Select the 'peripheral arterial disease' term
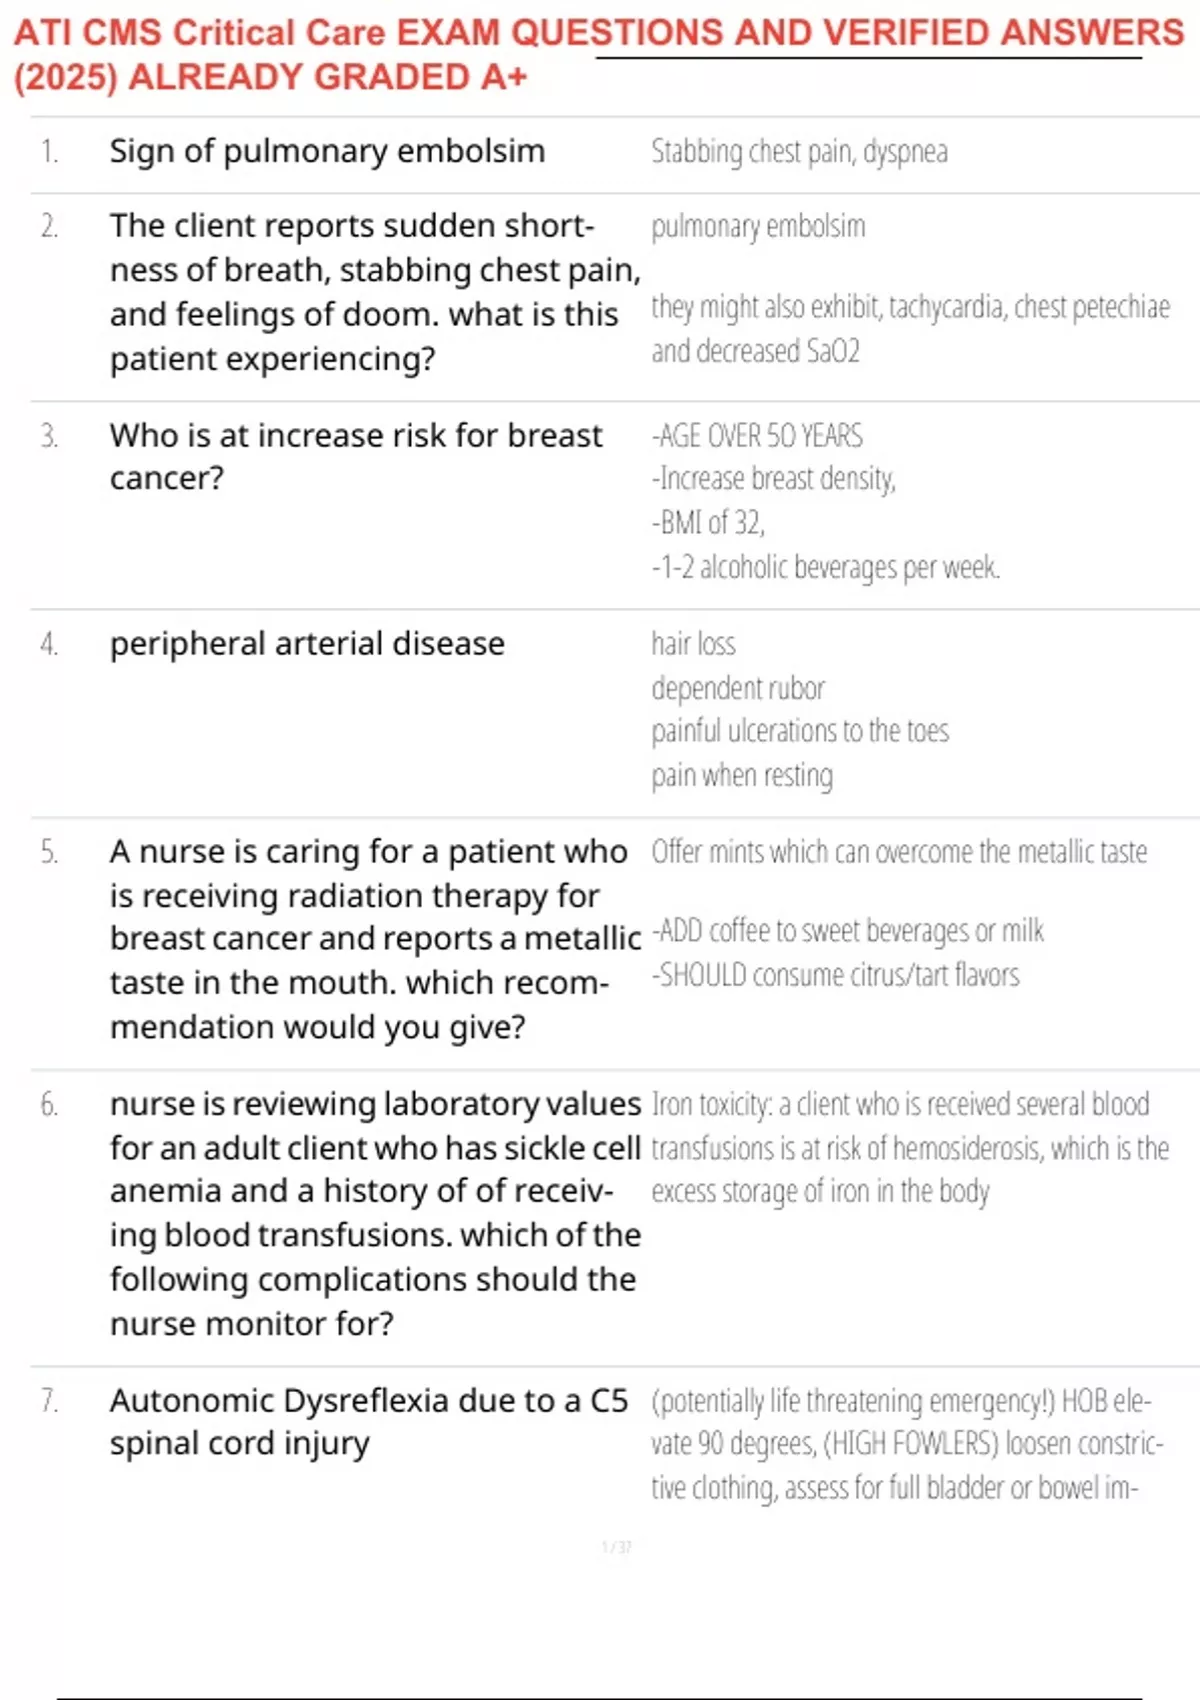 307,644
